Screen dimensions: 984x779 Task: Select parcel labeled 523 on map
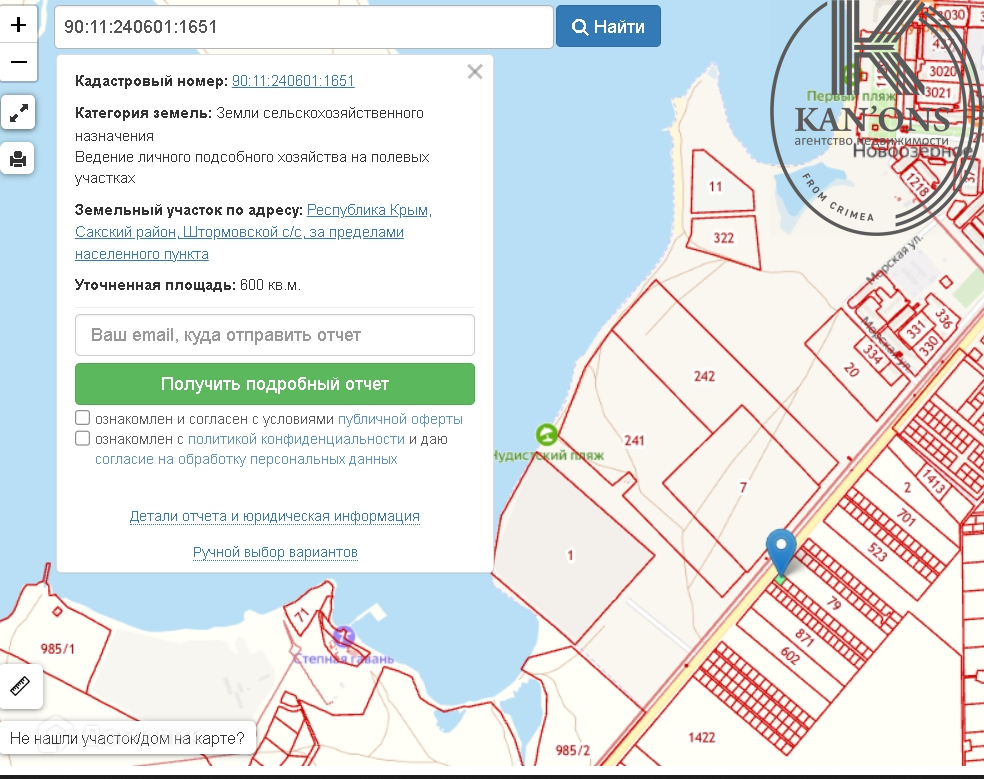[x=877, y=552]
